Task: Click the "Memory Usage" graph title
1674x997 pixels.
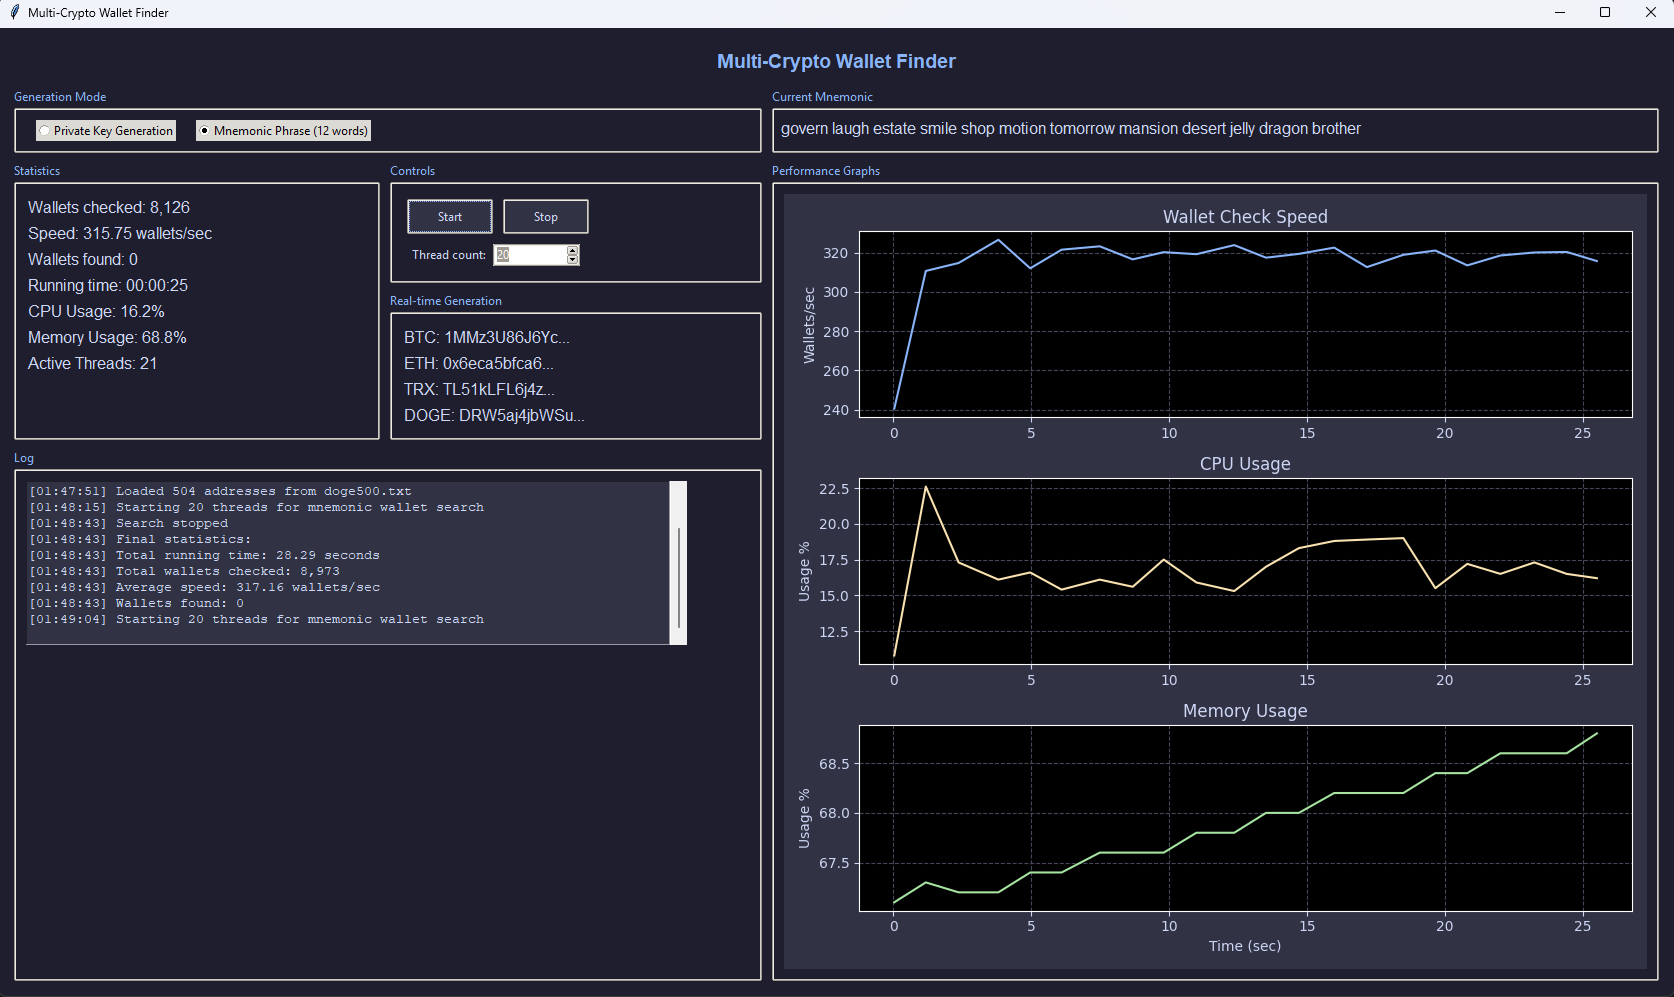Action: (x=1245, y=711)
